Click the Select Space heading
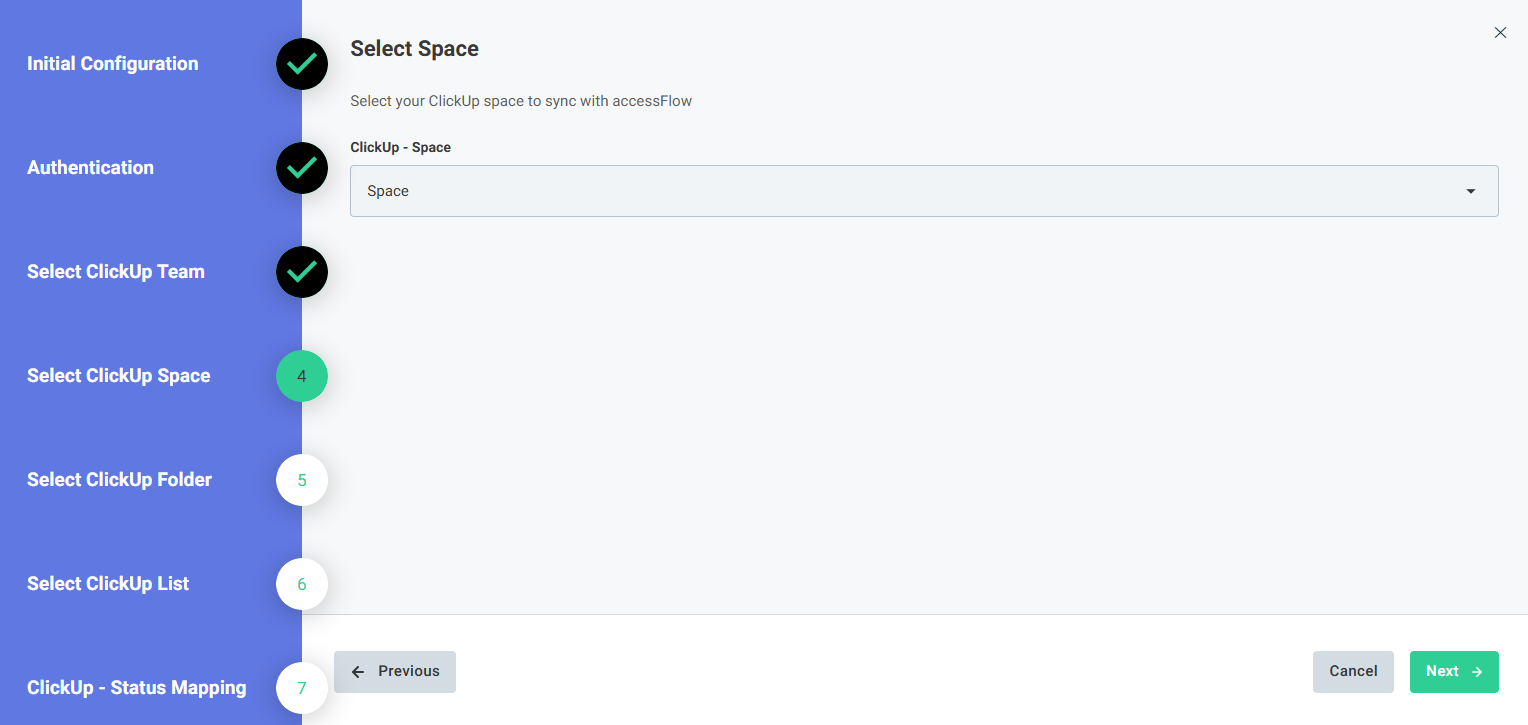 point(415,49)
